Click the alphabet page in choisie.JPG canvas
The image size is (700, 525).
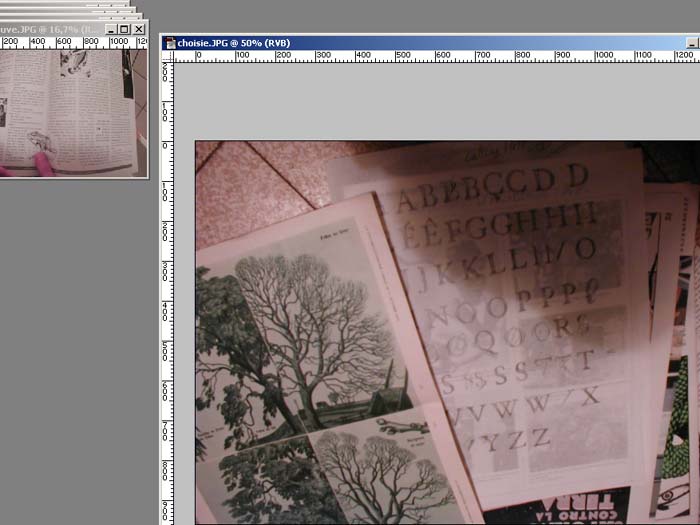click(x=513, y=312)
